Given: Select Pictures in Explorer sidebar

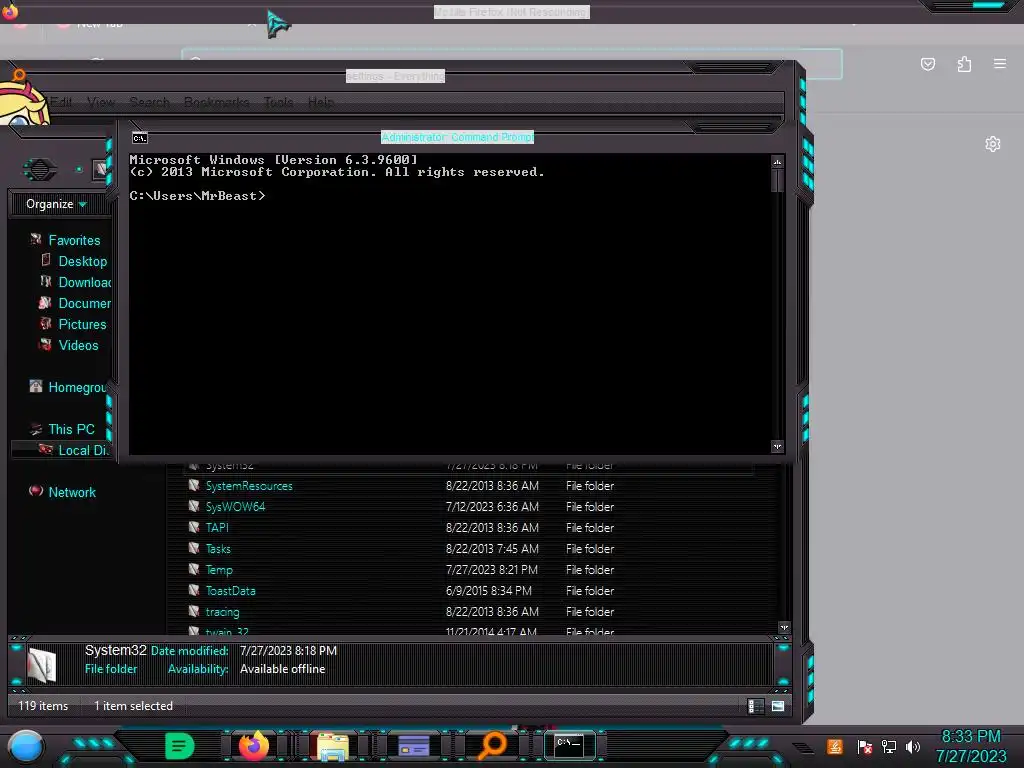Looking at the screenshot, I should click(82, 324).
